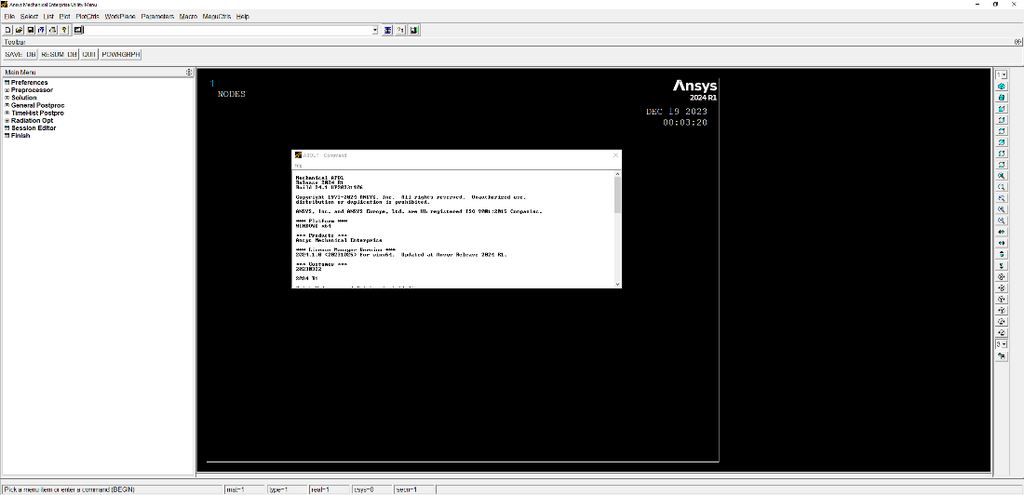Open Preferences in the Main Menu

click(29, 83)
